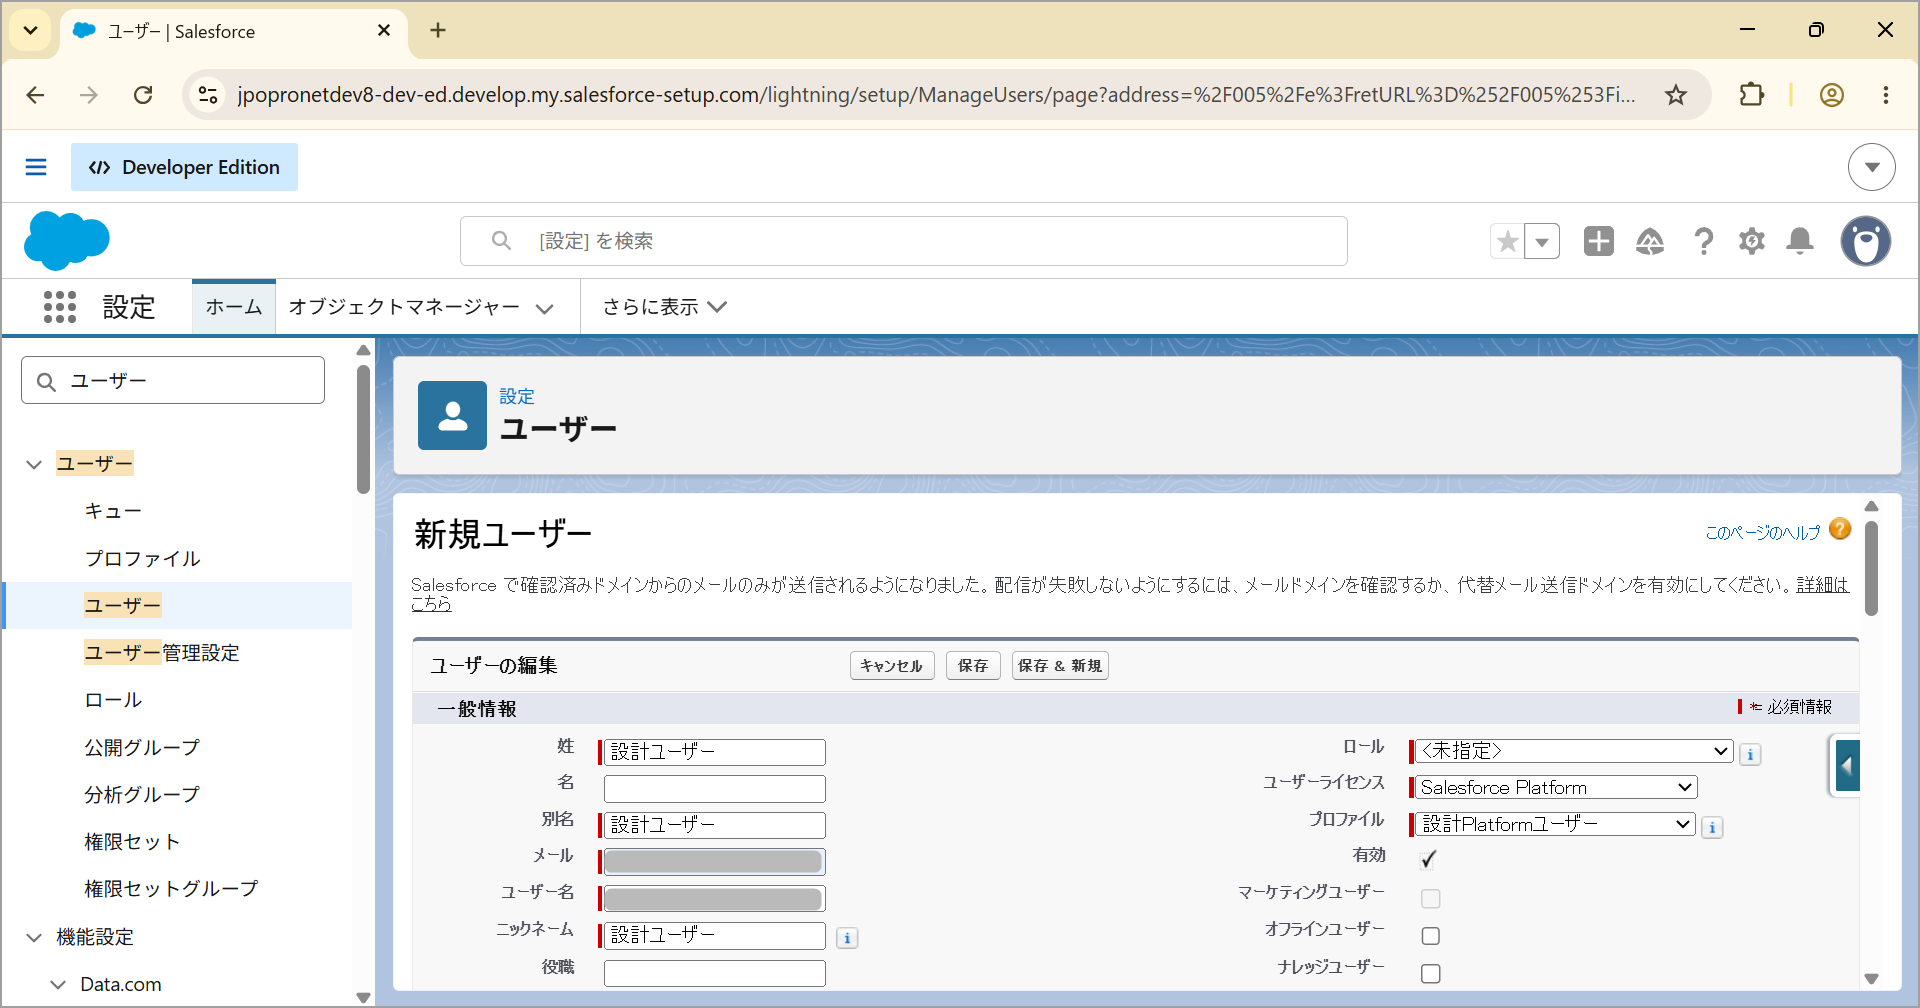Expand the オブジェクトマネージャー dropdown chevron
The width and height of the screenshot is (1920, 1008).
(545, 308)
